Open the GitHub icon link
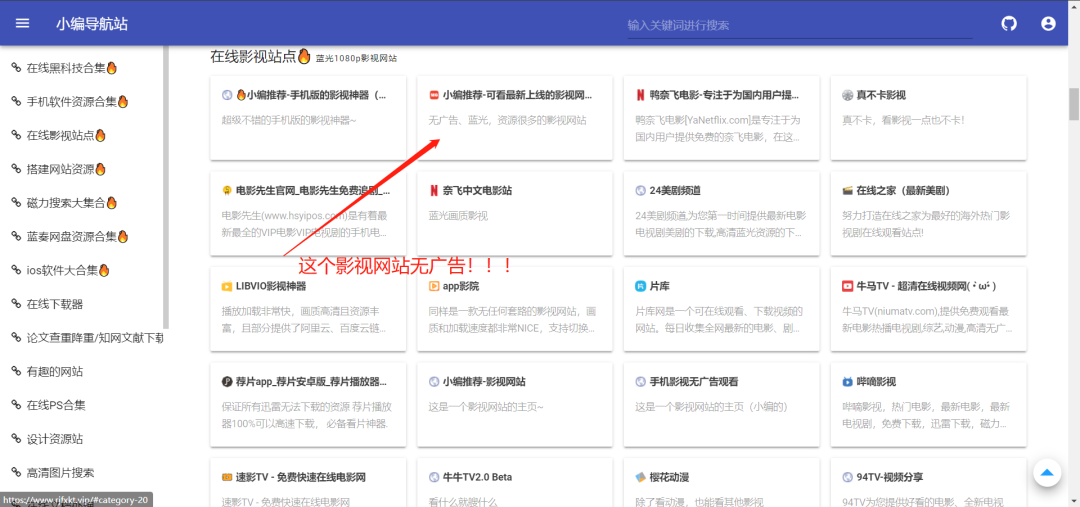This screenshot has height=507, width=1080. pyautogui.click(x=1008, y=23)
